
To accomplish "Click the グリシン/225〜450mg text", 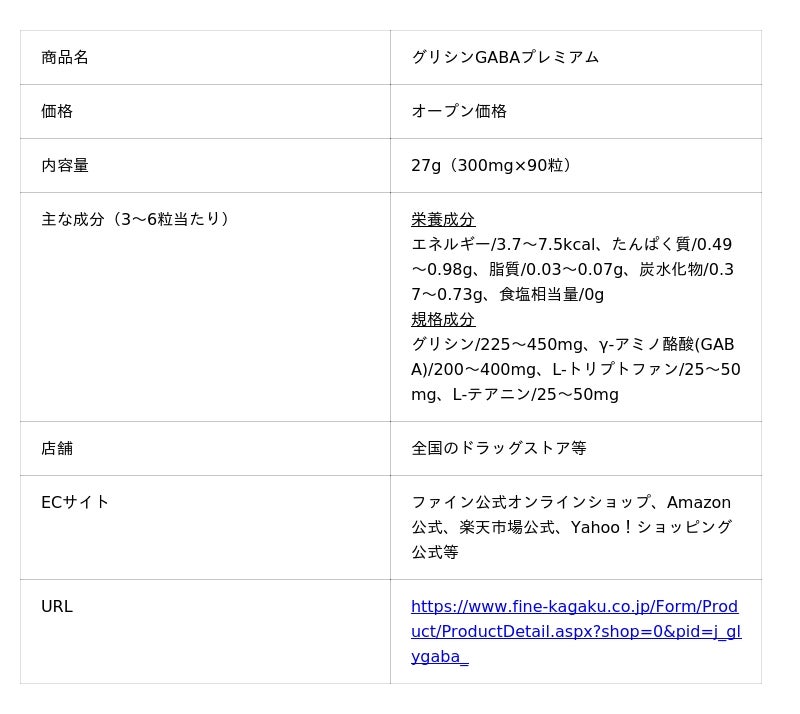I will tap(488, 345).
